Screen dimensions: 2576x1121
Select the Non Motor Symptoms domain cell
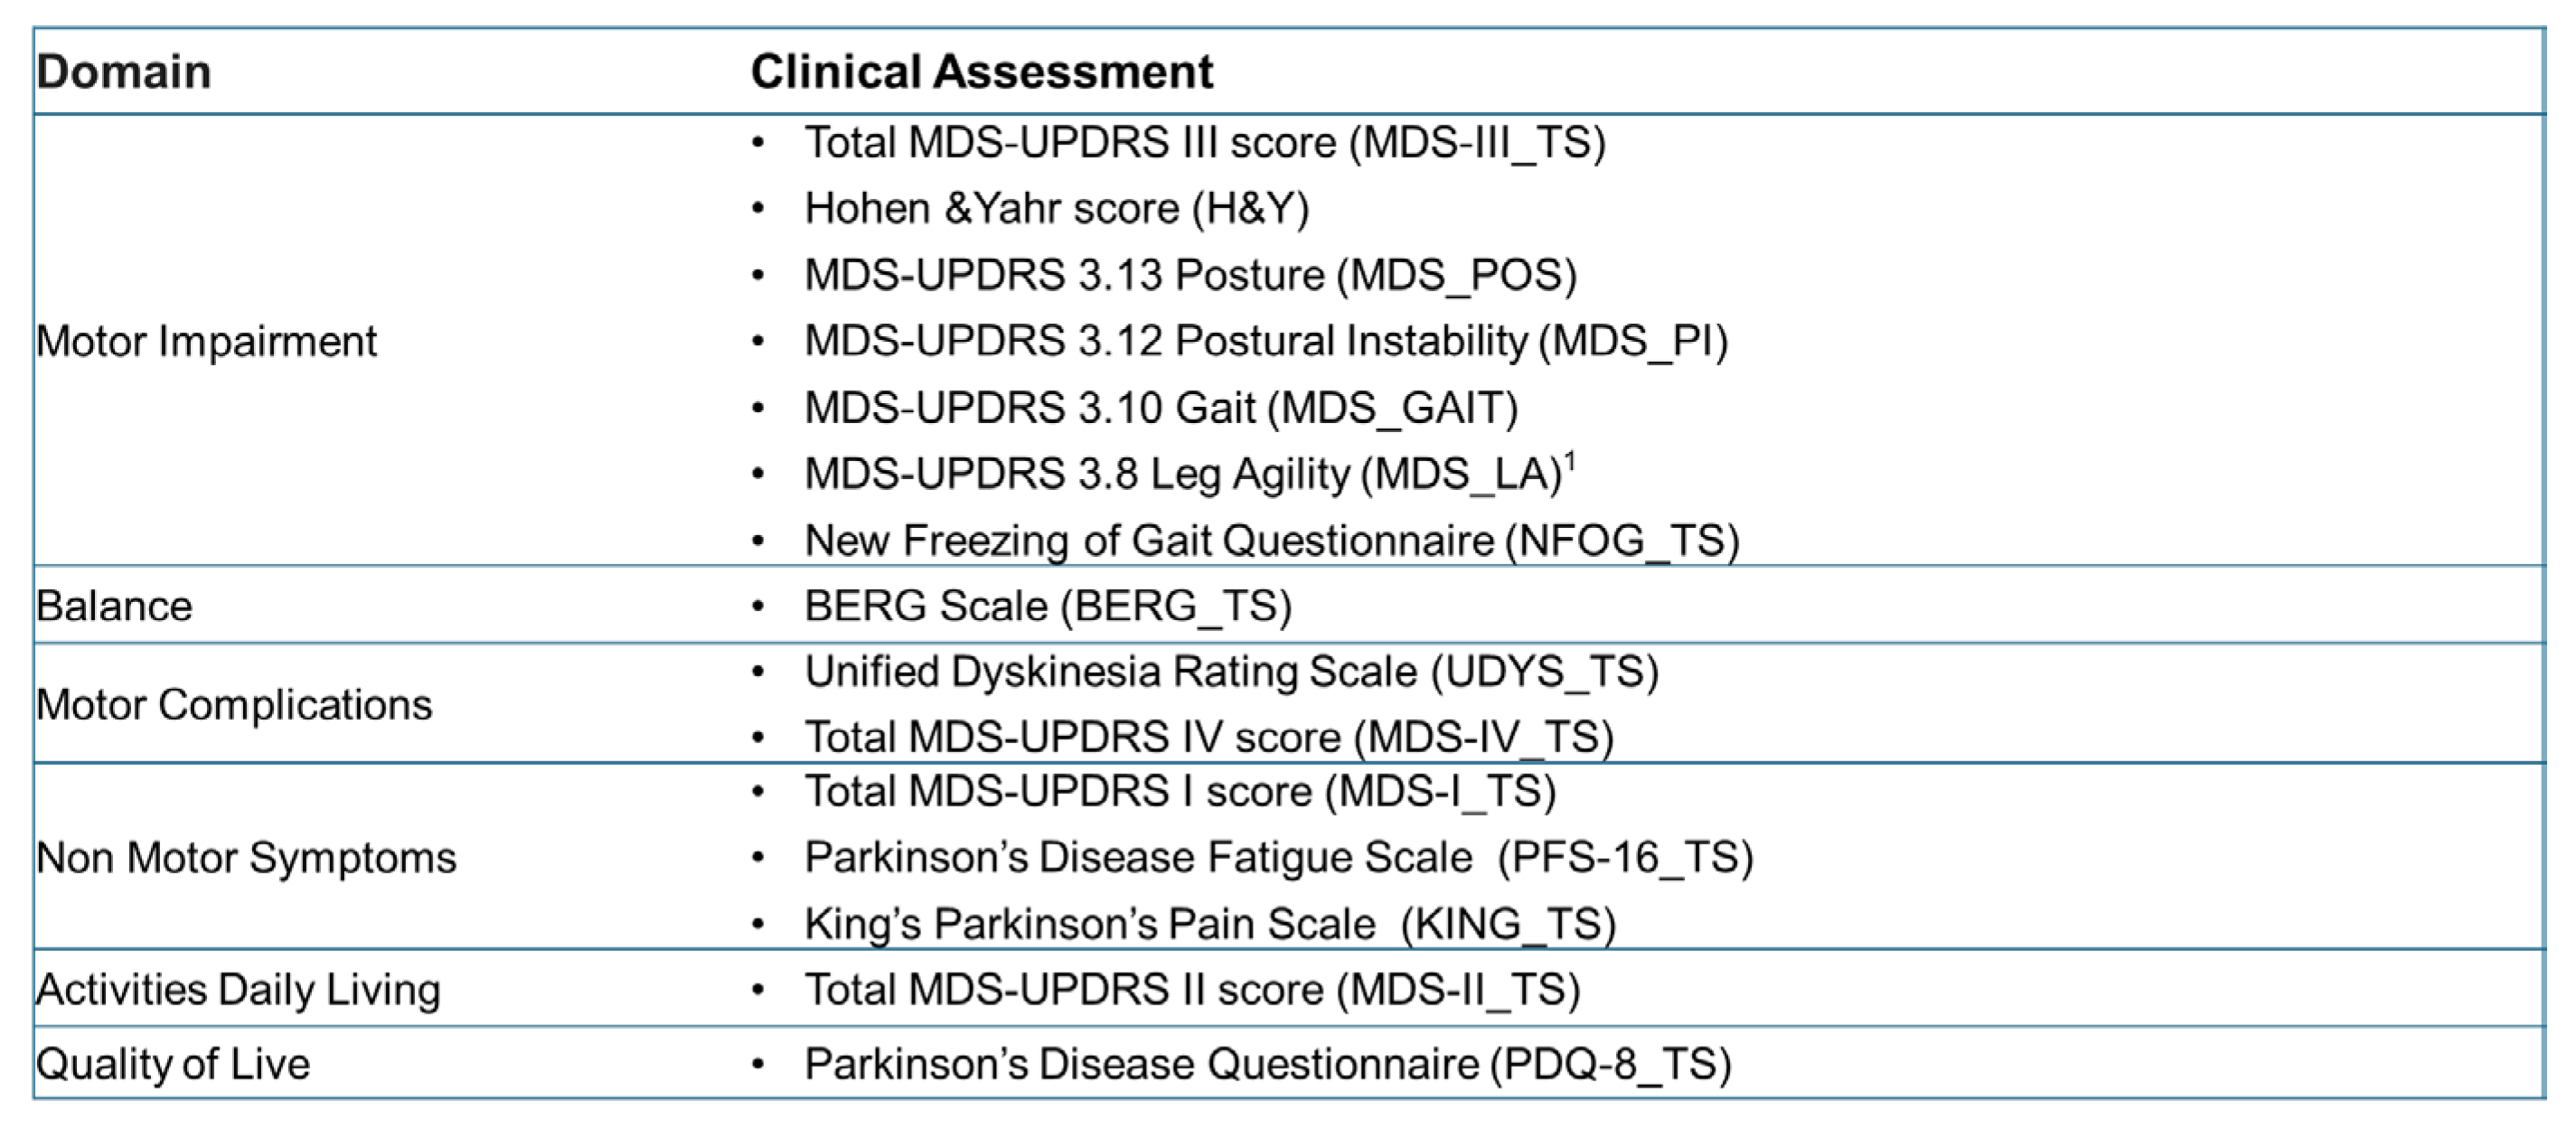tap(246, 858)
